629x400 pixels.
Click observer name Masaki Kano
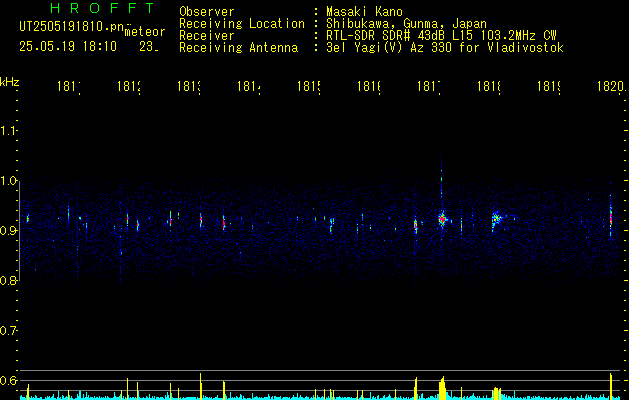[x=364, y=11]
